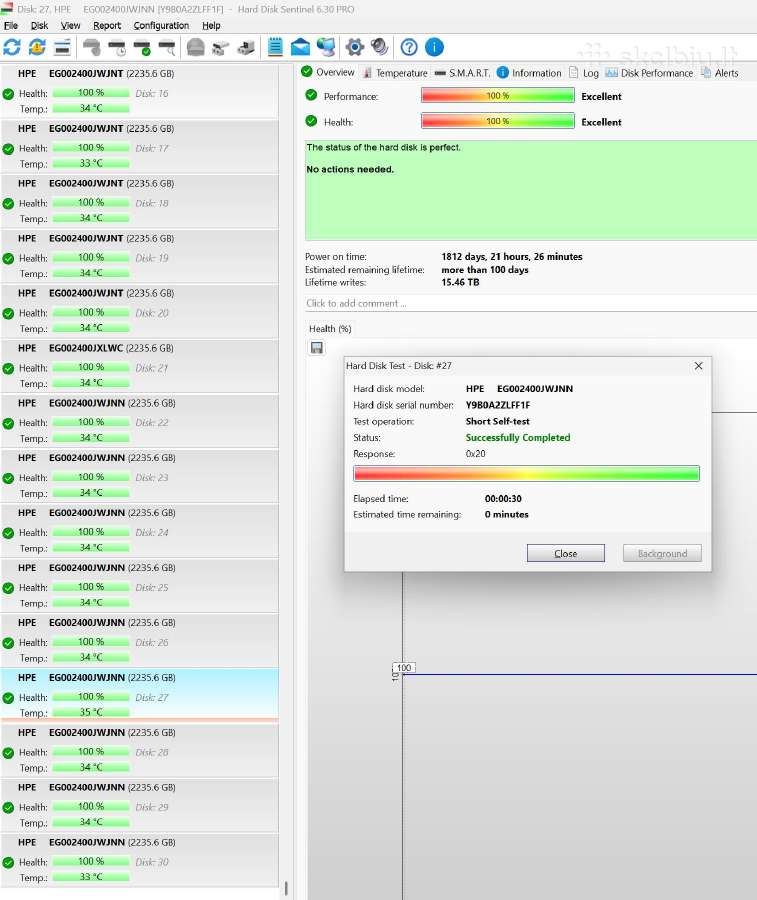The width and height of the screenshot is (757, 900).
Task: Click the disk panel layout toolbar icon
Action: (62, 47)
